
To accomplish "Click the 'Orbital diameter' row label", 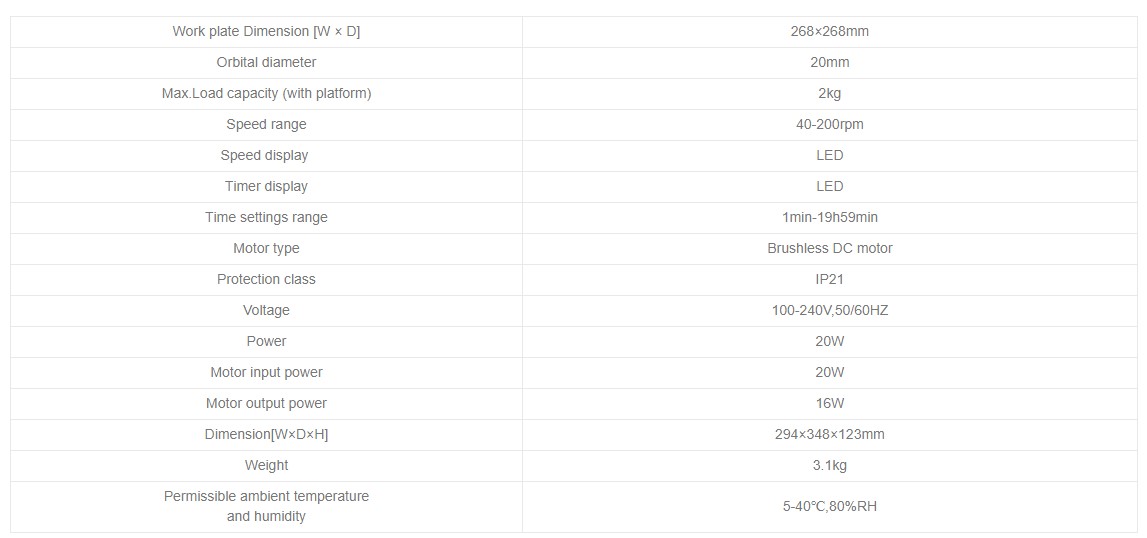I will (266, 62).
